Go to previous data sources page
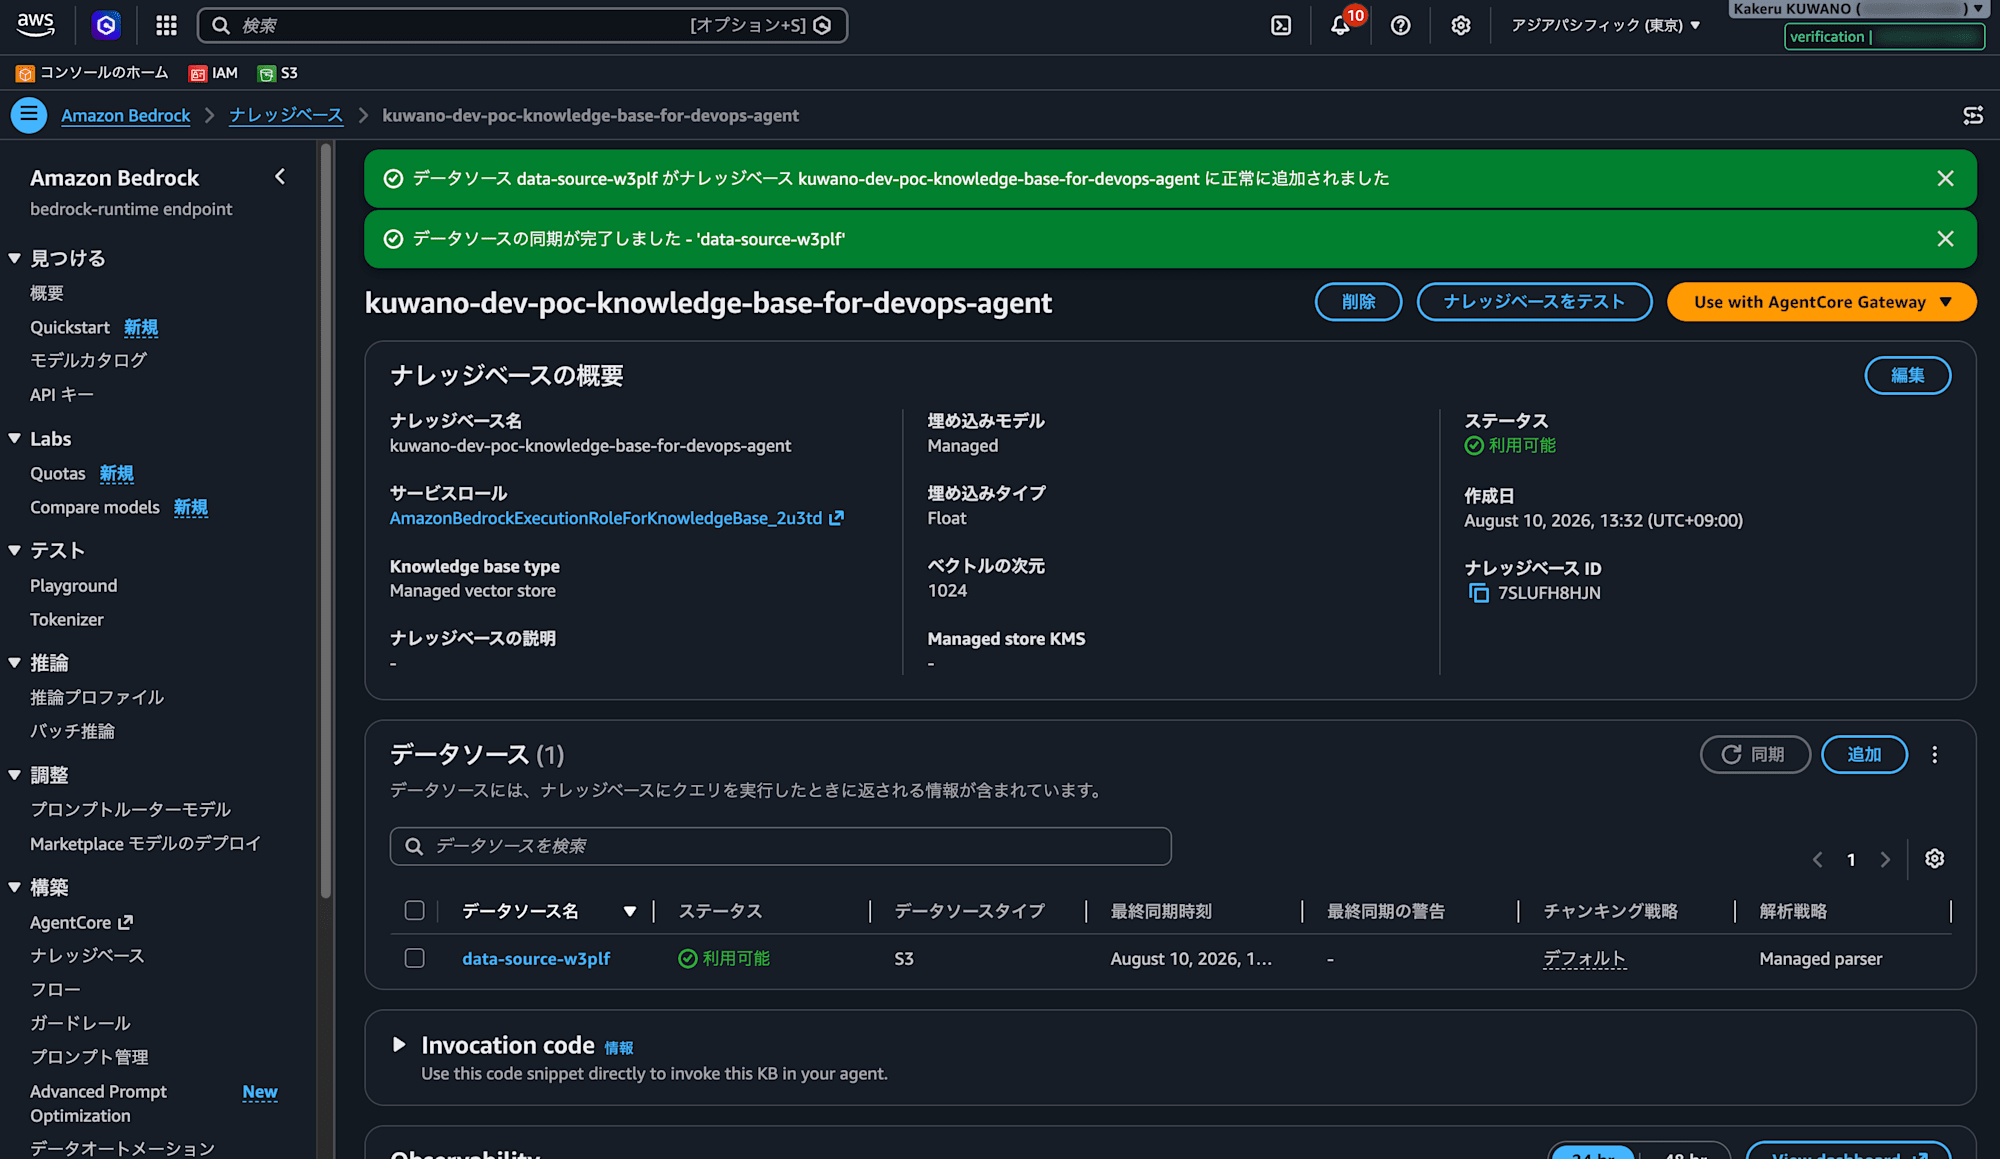 (1818, 859)
